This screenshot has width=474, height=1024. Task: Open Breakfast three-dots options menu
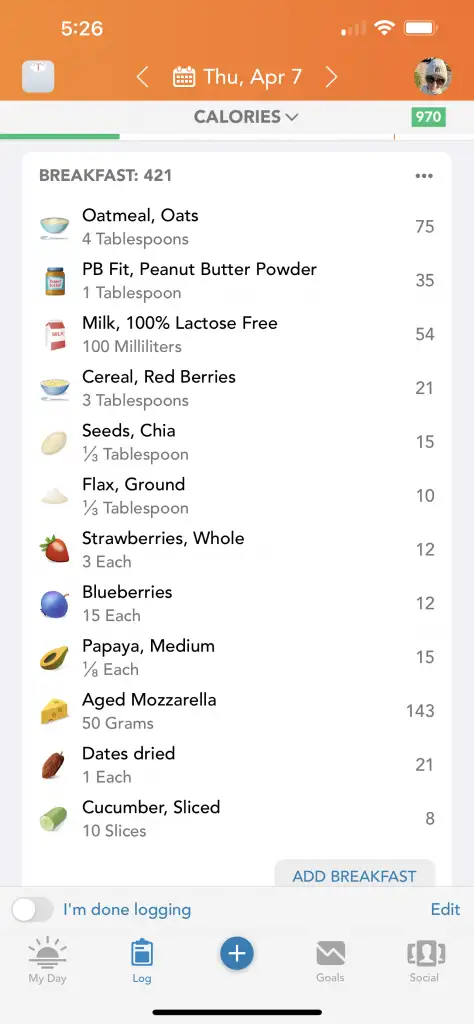point(424,176)
